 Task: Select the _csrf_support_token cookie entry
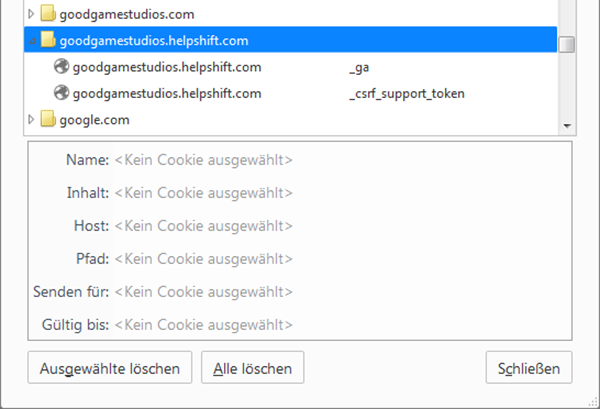(290, 93)
